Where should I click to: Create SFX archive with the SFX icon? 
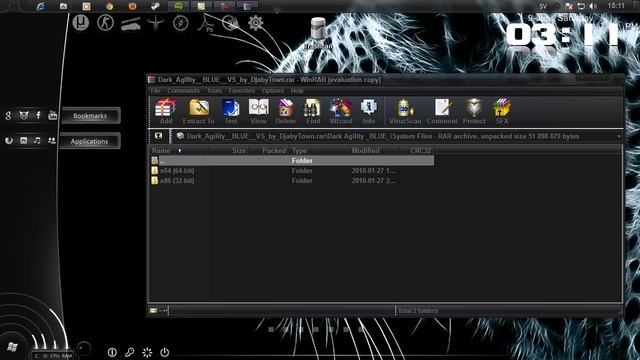[x=502, y=111]
